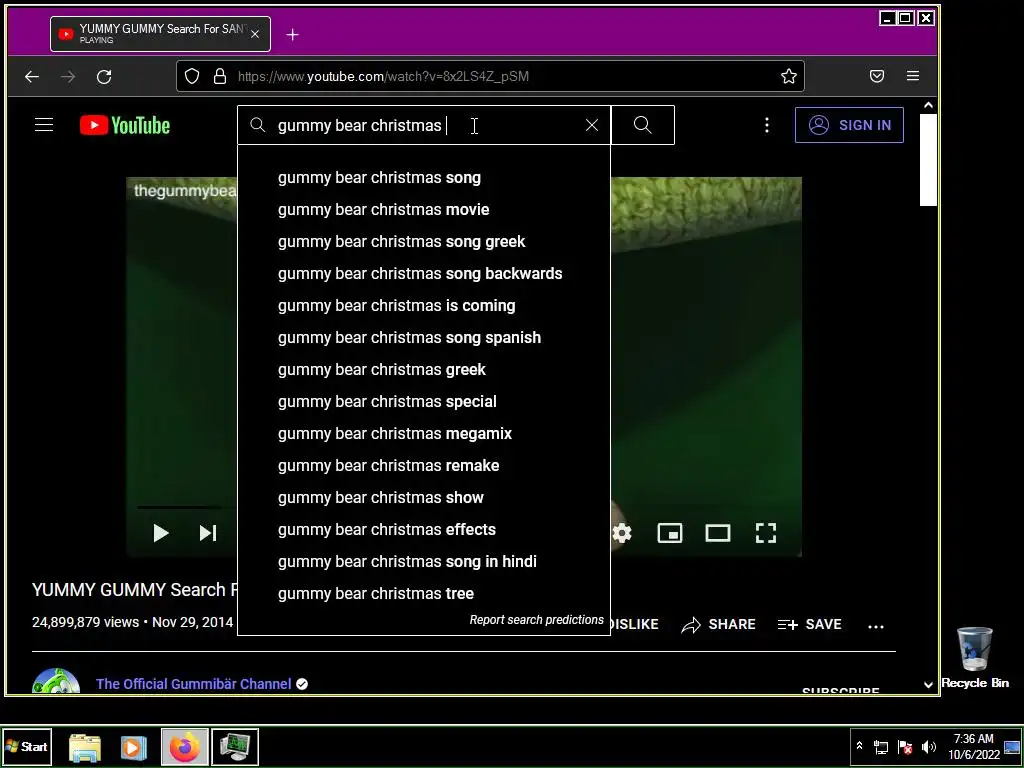Expand hidden system tray icons
Viewport: 1024px width, 768px height.
click(x=859, y=746)
